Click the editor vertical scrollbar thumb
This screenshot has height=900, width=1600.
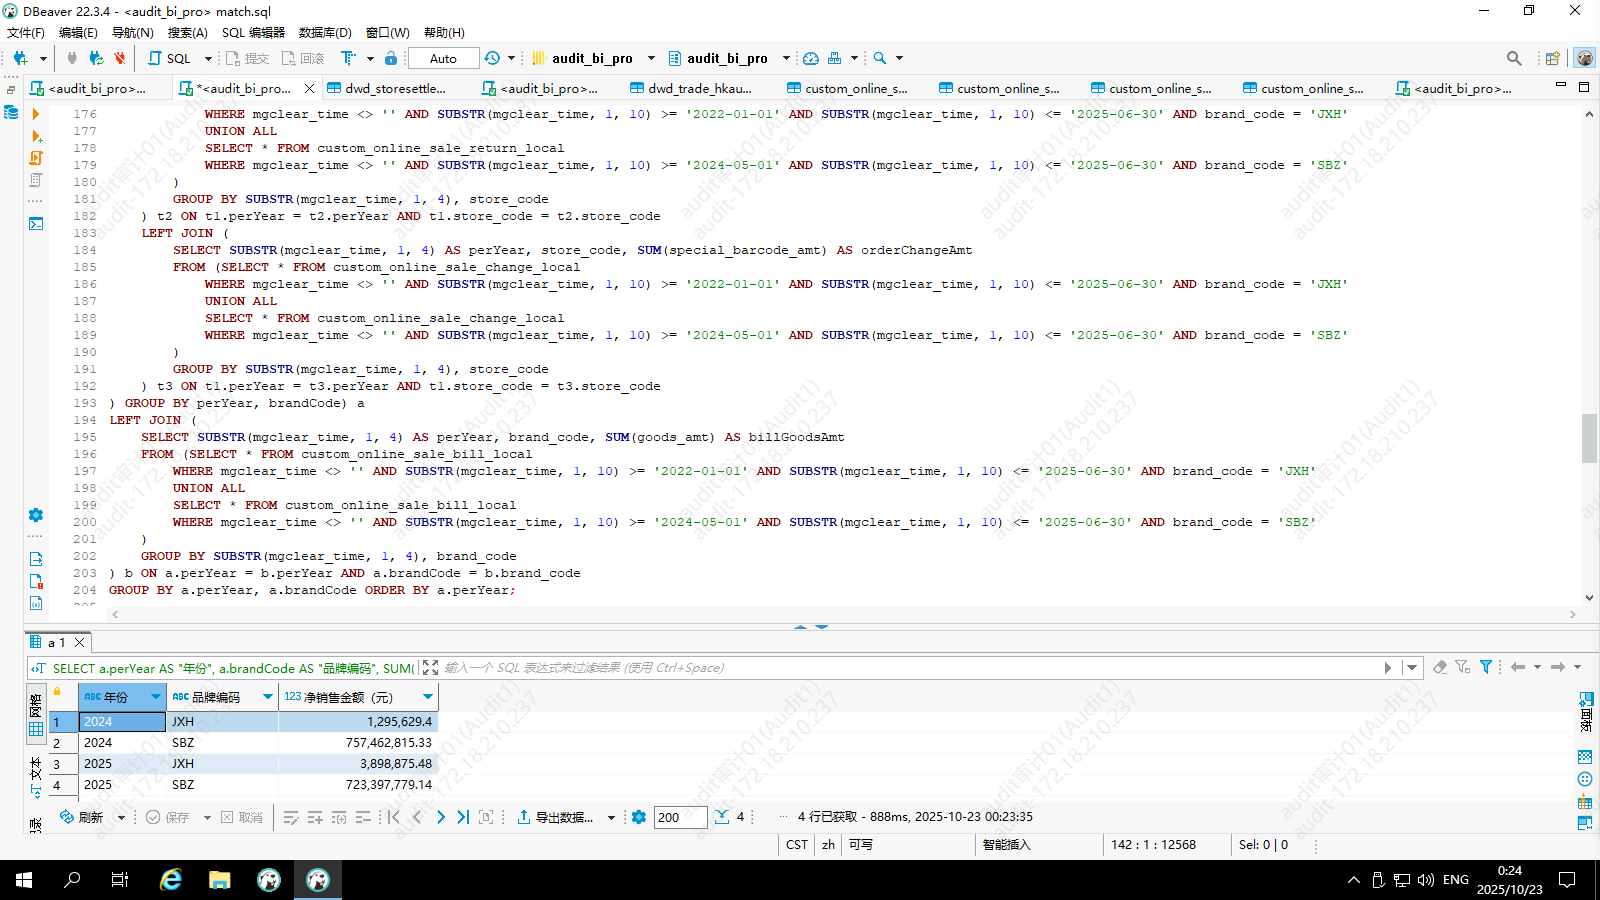(x=1589, y=438)
